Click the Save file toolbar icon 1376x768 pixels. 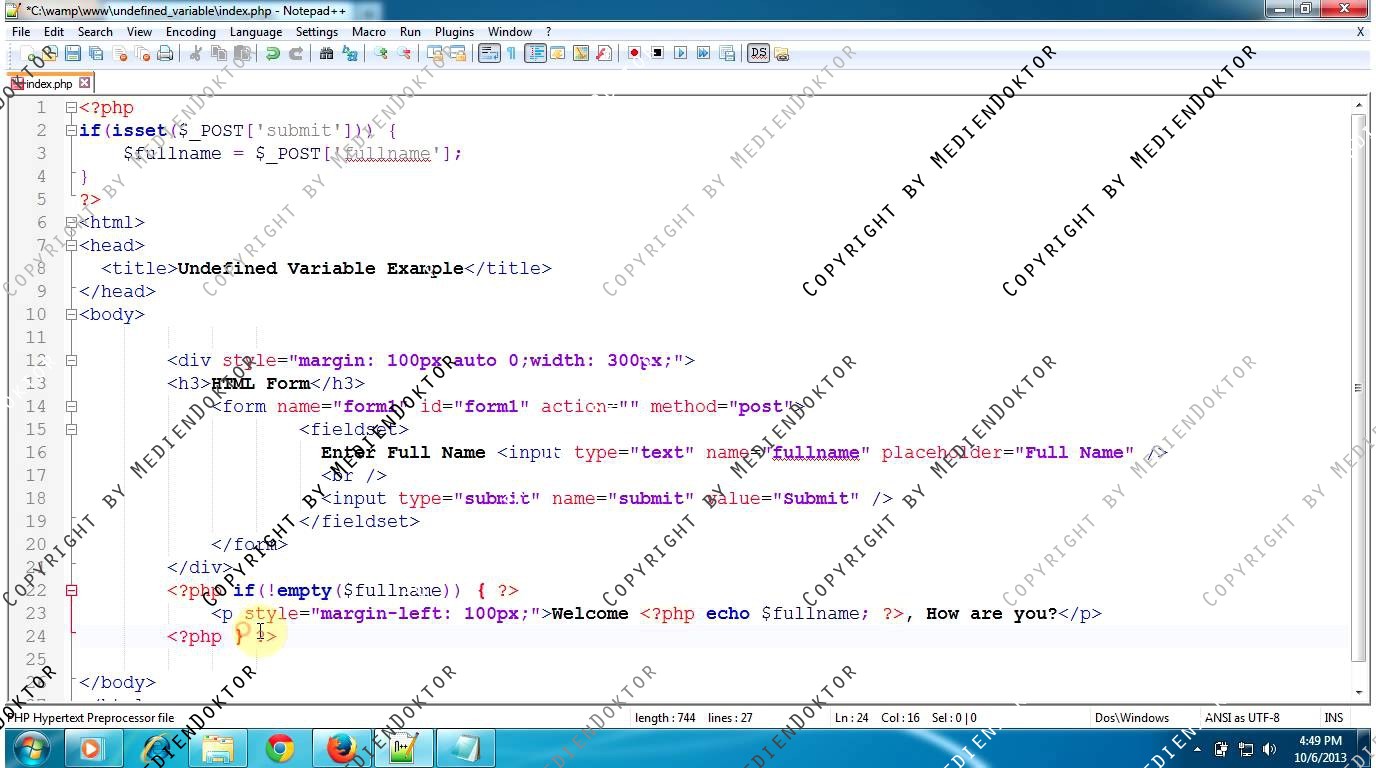point(72,54)
